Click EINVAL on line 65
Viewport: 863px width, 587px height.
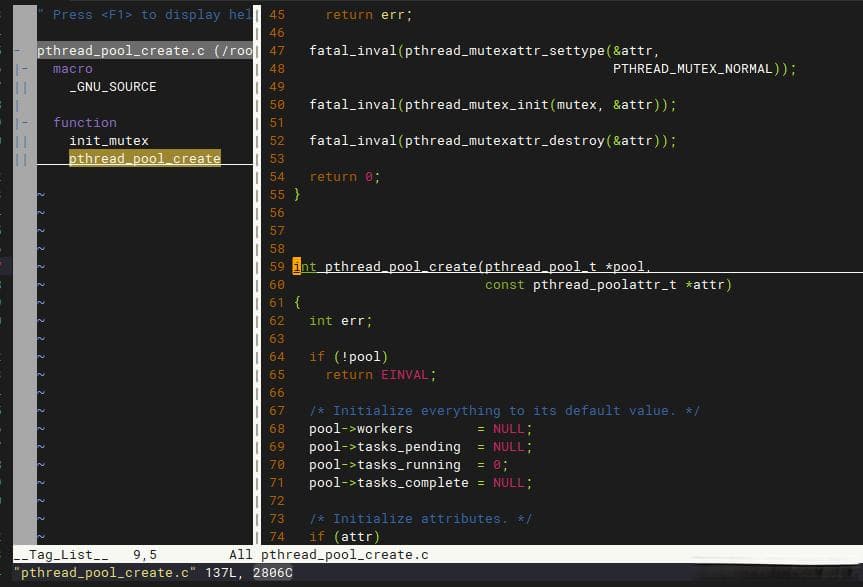click(x=405, y=375)
